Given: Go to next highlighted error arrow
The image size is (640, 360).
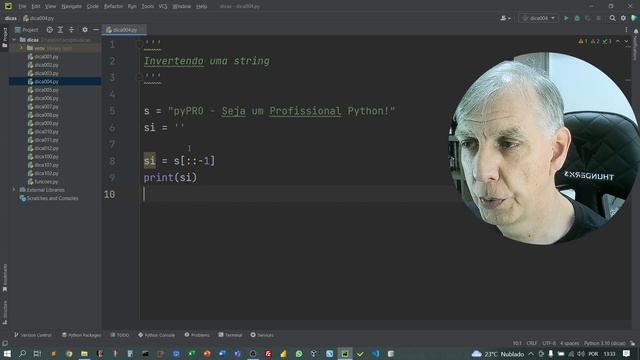Looking at the screenshot, I should tap(627, 41).
